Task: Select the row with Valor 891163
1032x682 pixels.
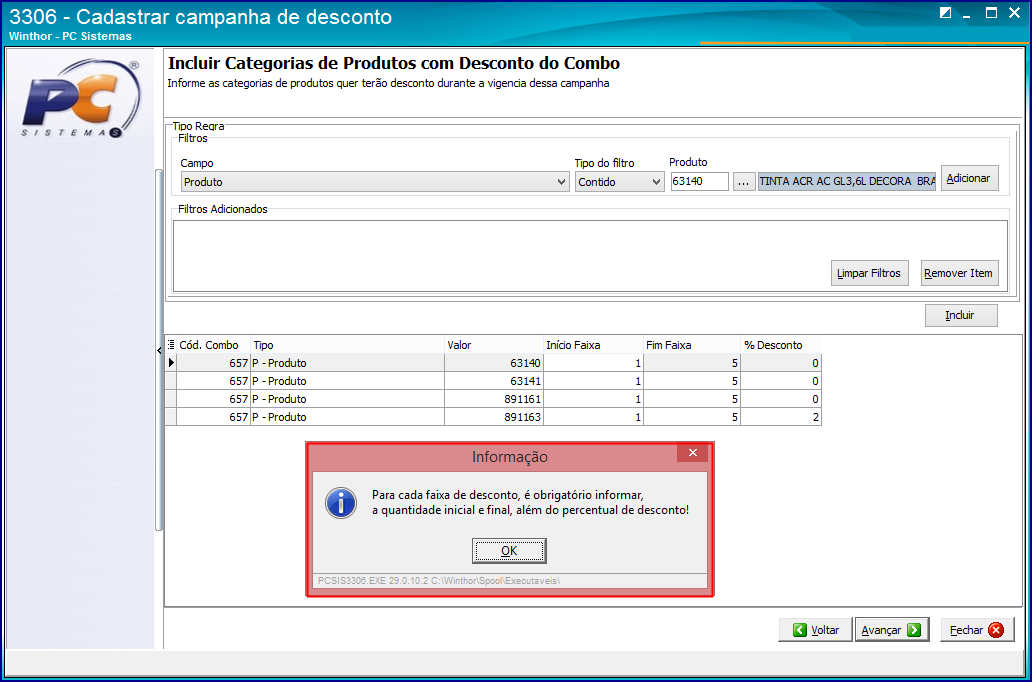Action: 493,417
